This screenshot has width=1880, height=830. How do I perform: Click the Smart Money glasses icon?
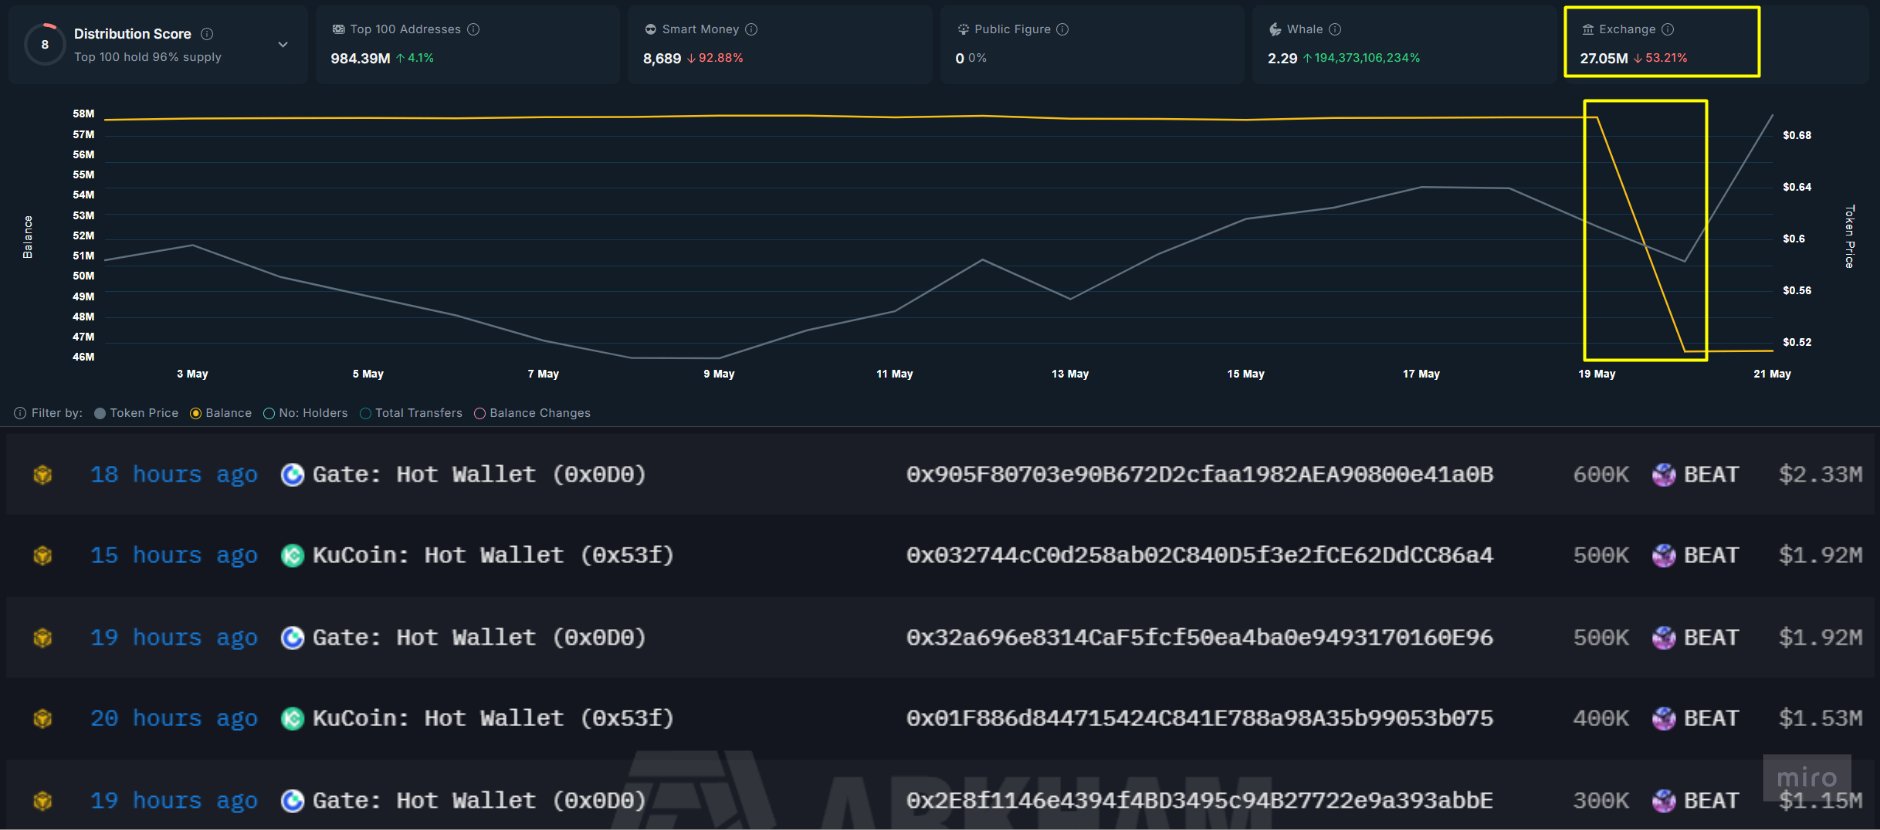[x=651, y=30]
